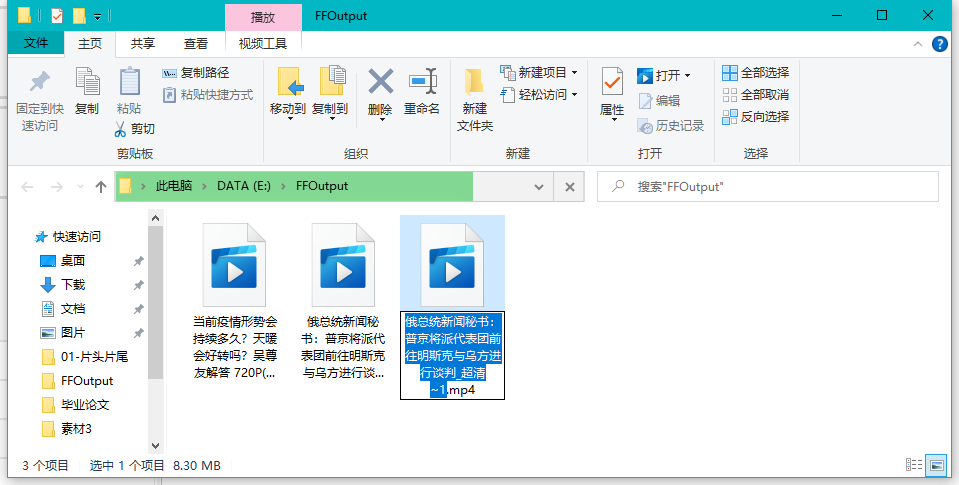This screenshot has width=959, height=485.
Task: Click FFOutput in the address bar path
Action: [322, 187]
